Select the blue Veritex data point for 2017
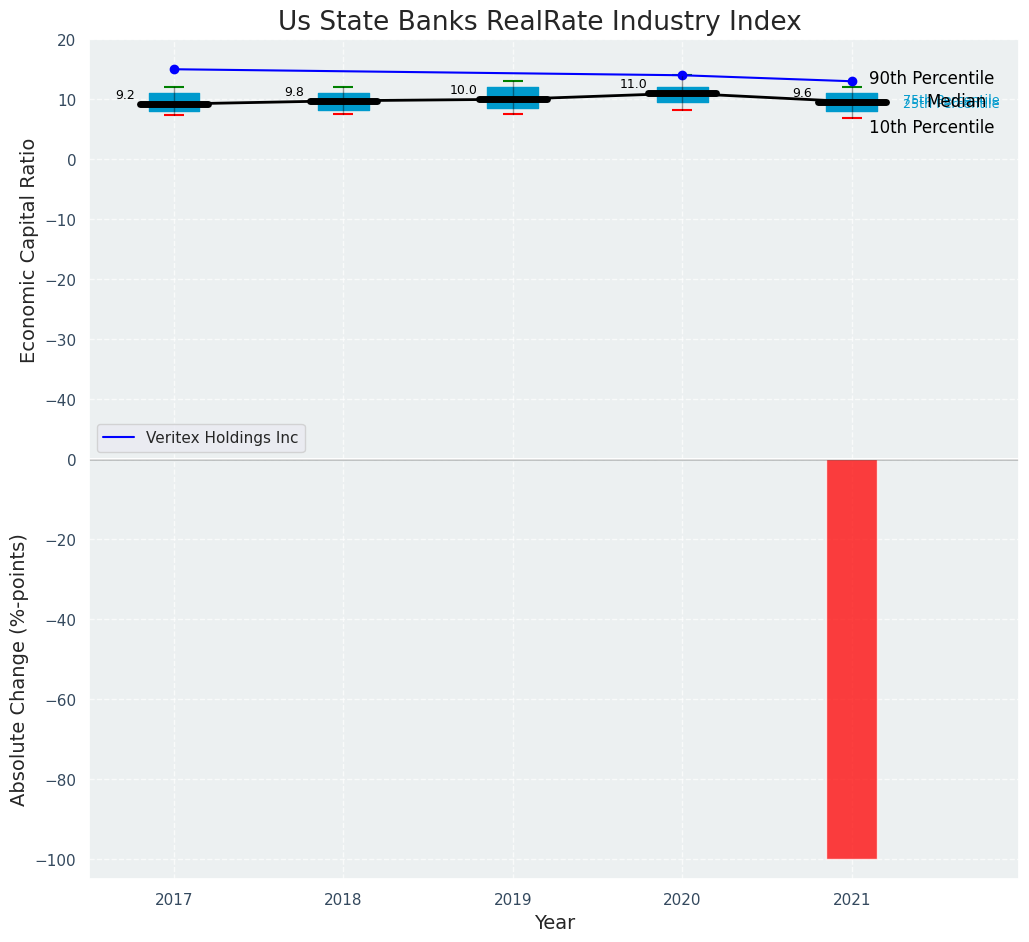Viewport: 1029px width, 942px height. pyautogui.click(x=174, y=69)
